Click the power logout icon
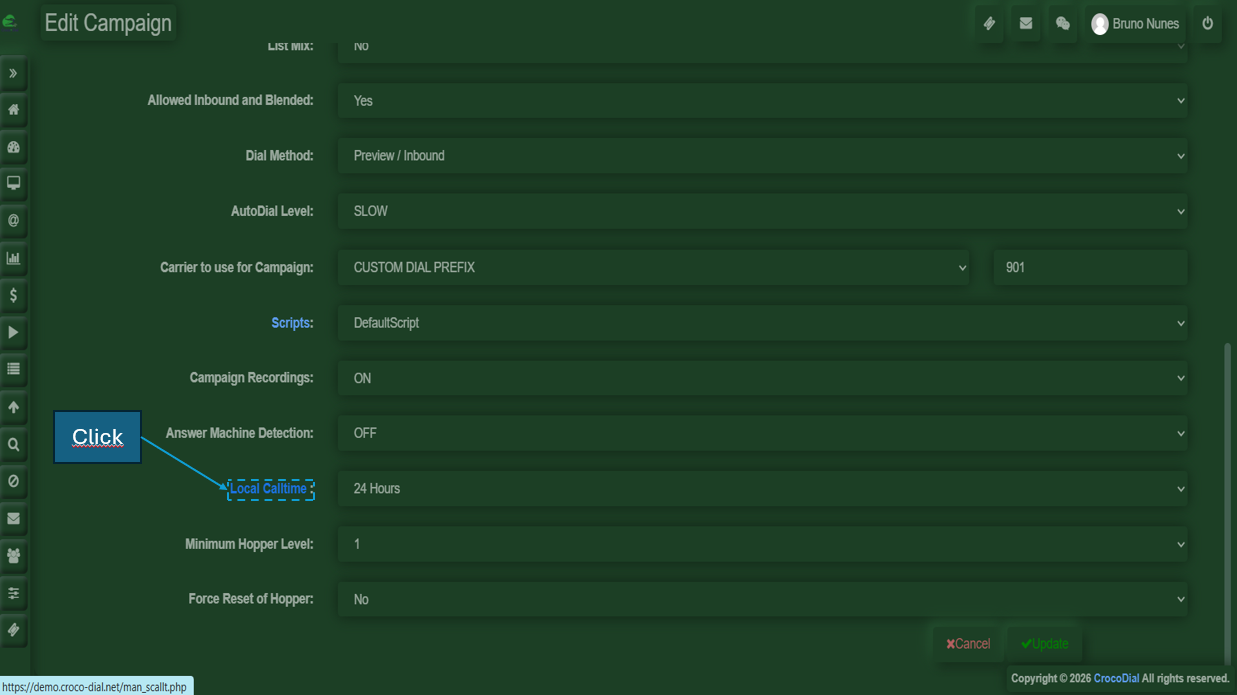The width and height of the screenshot is (1237, 695). (1207, 24)
